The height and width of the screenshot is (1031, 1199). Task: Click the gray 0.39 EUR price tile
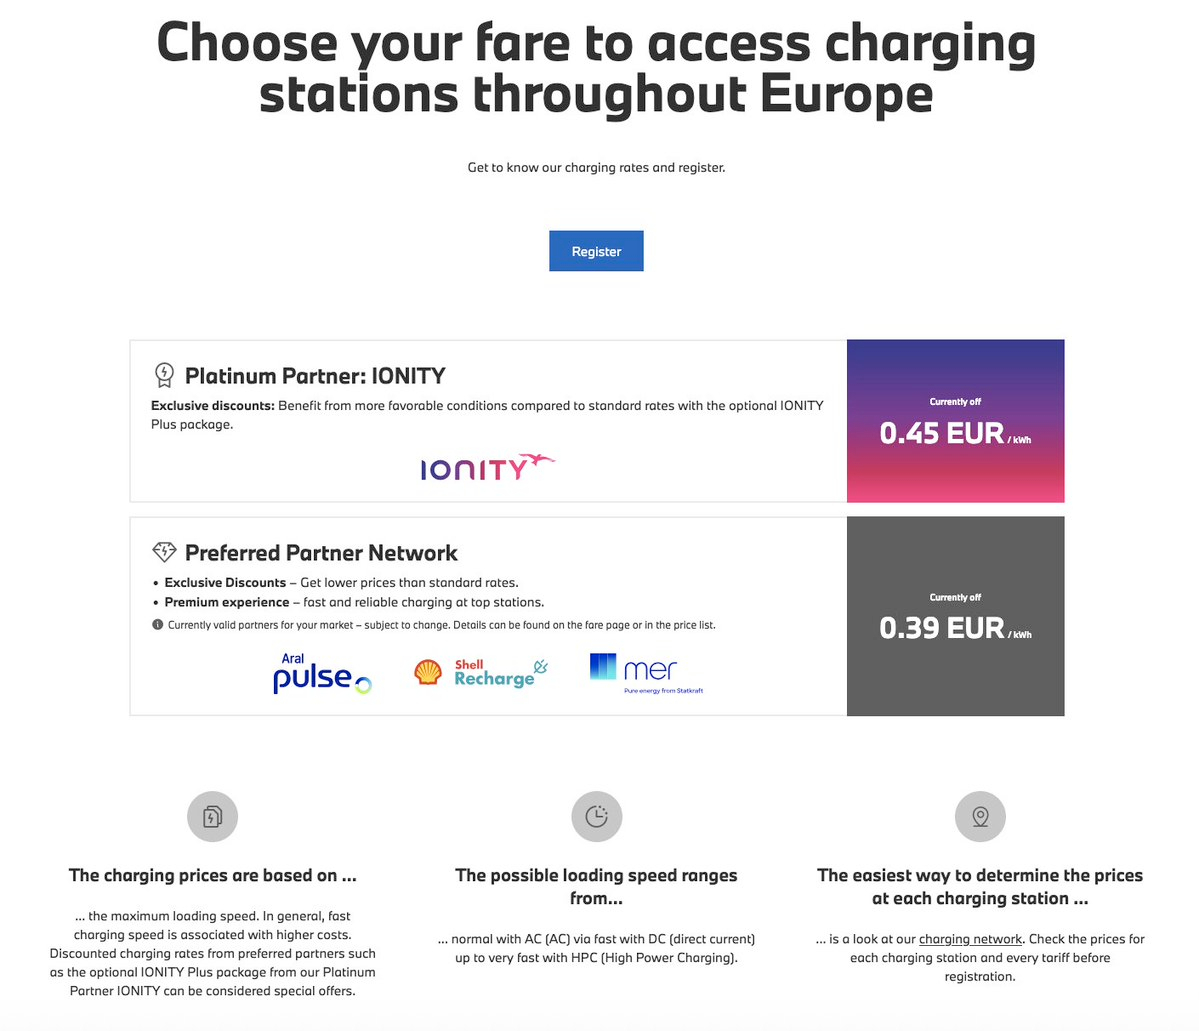(955, 616)
